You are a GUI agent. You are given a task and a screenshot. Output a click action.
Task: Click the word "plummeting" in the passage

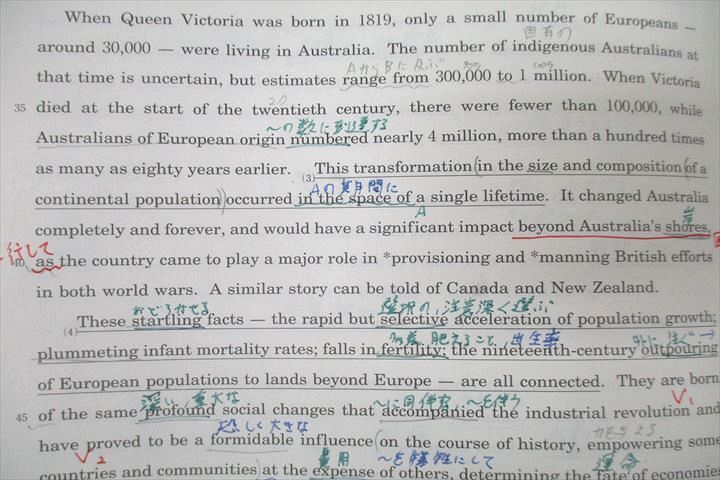(x=88, y=353)
